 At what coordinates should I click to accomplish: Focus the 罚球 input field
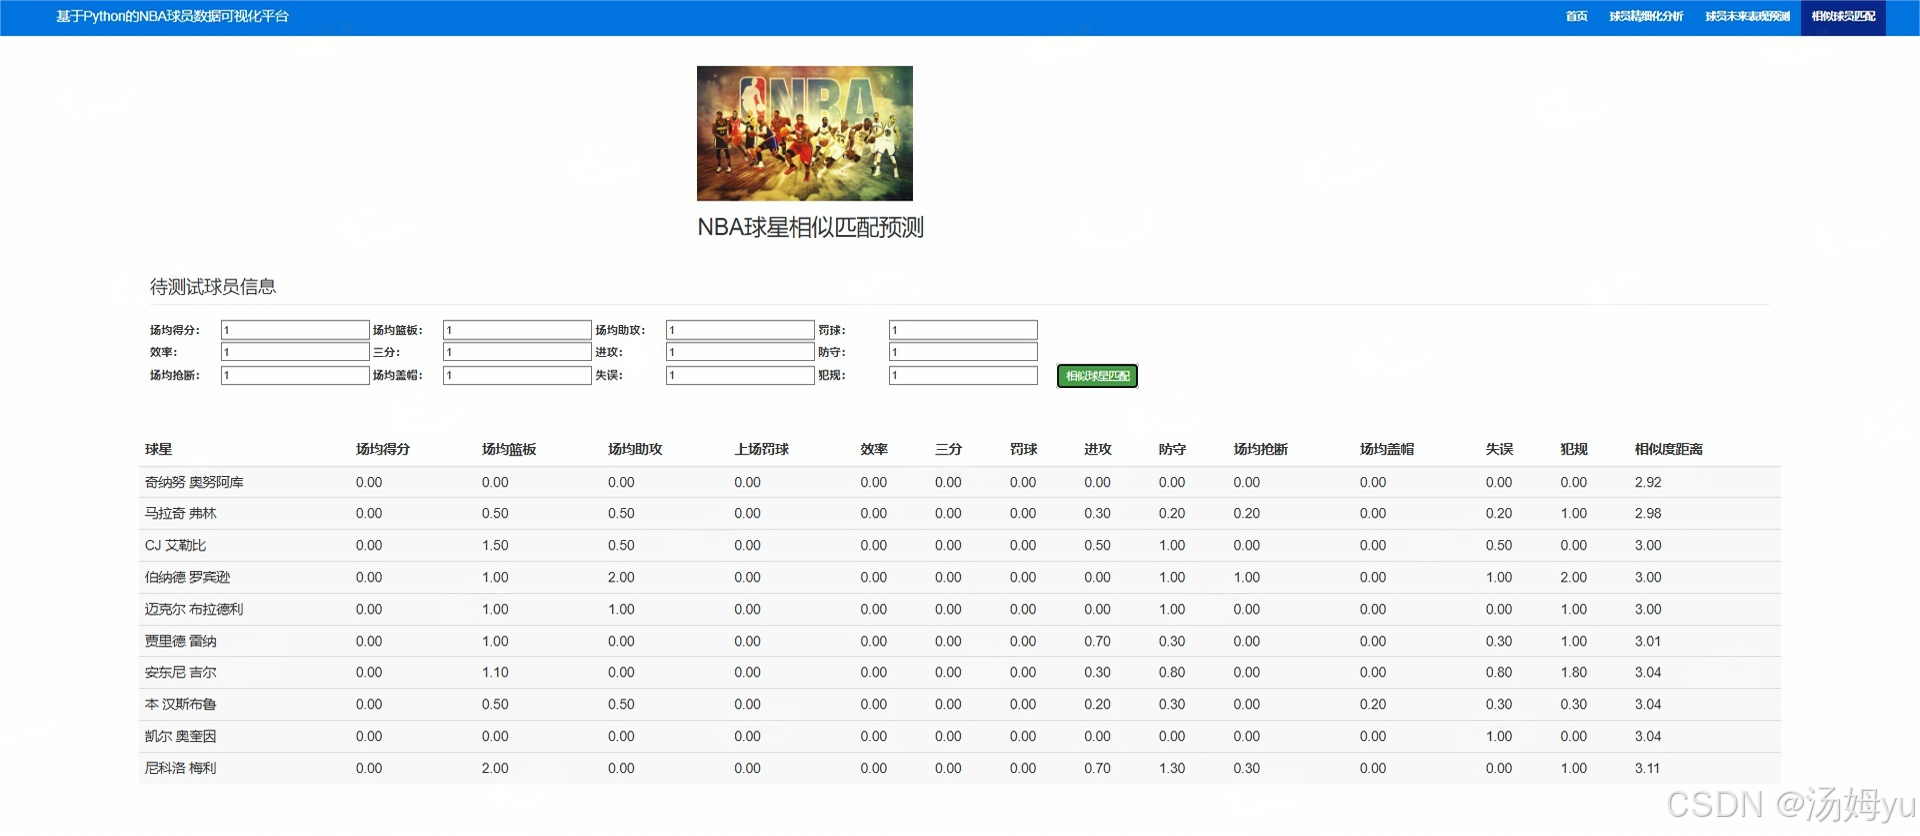point(963,330)
